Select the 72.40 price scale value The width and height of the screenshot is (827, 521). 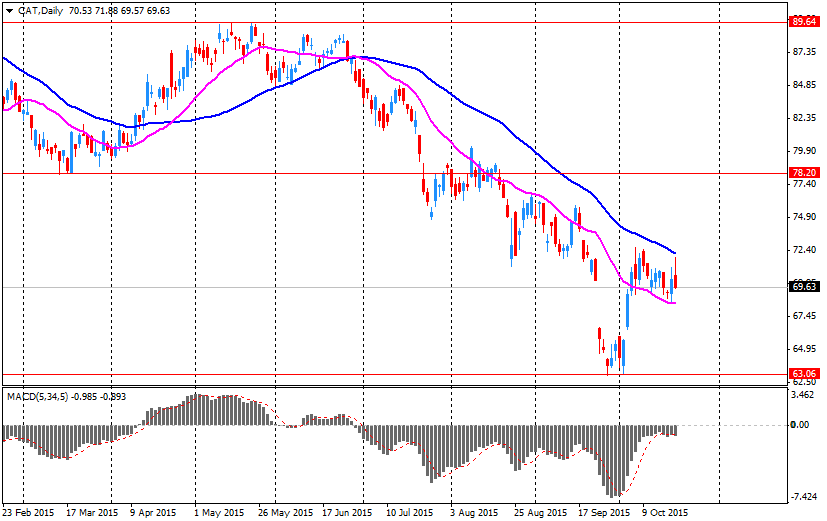coord(804,249)
